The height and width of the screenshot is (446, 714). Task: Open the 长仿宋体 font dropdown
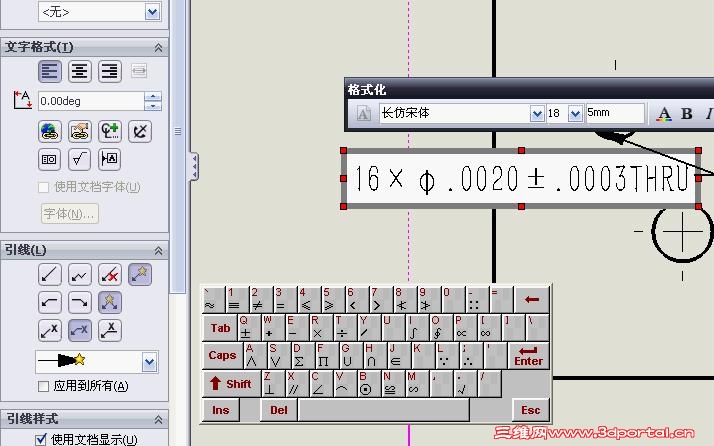(537, 113)
